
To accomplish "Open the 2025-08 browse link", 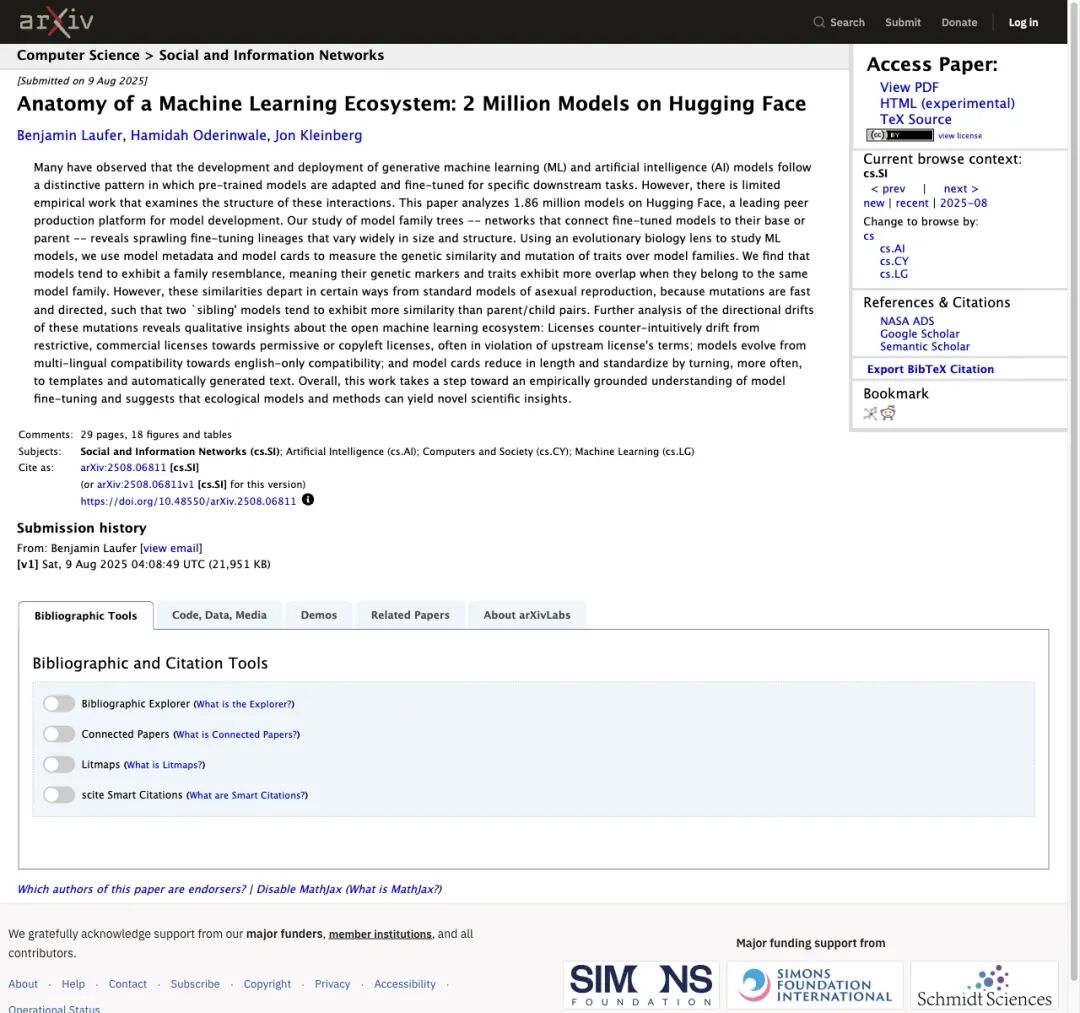I will 964,203.
